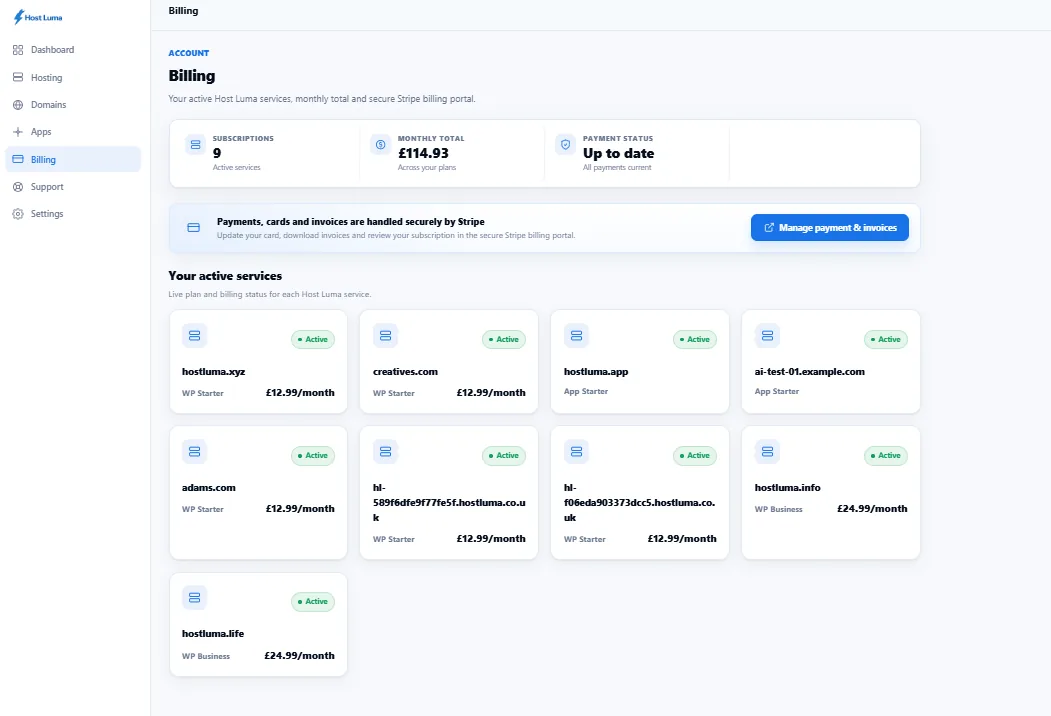This screenshot has width=1051, height=716.
Task: Click the Billing card icon in sidebar
Action: [x=18, y=160]
